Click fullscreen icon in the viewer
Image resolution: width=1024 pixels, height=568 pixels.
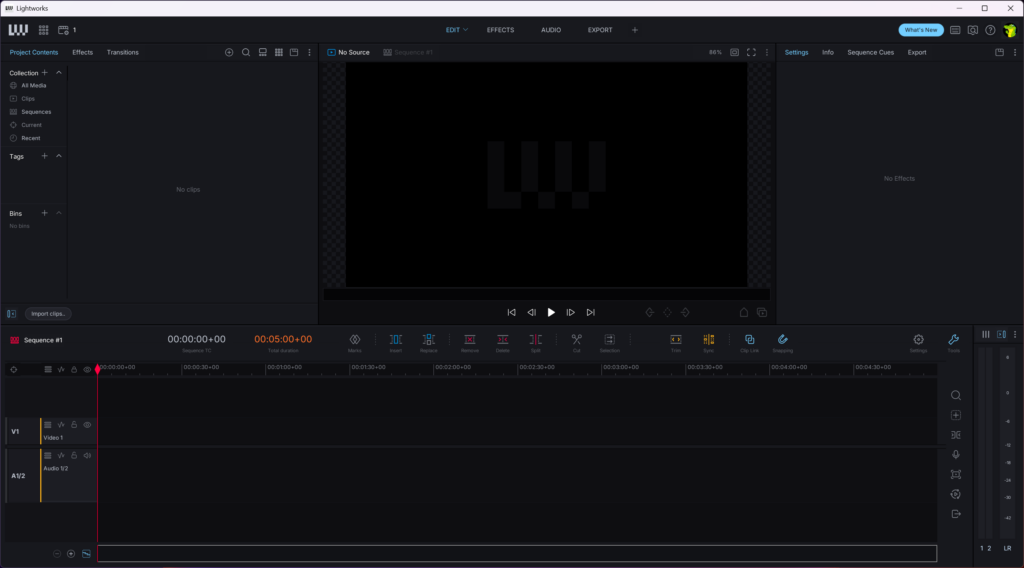[752, 52]
